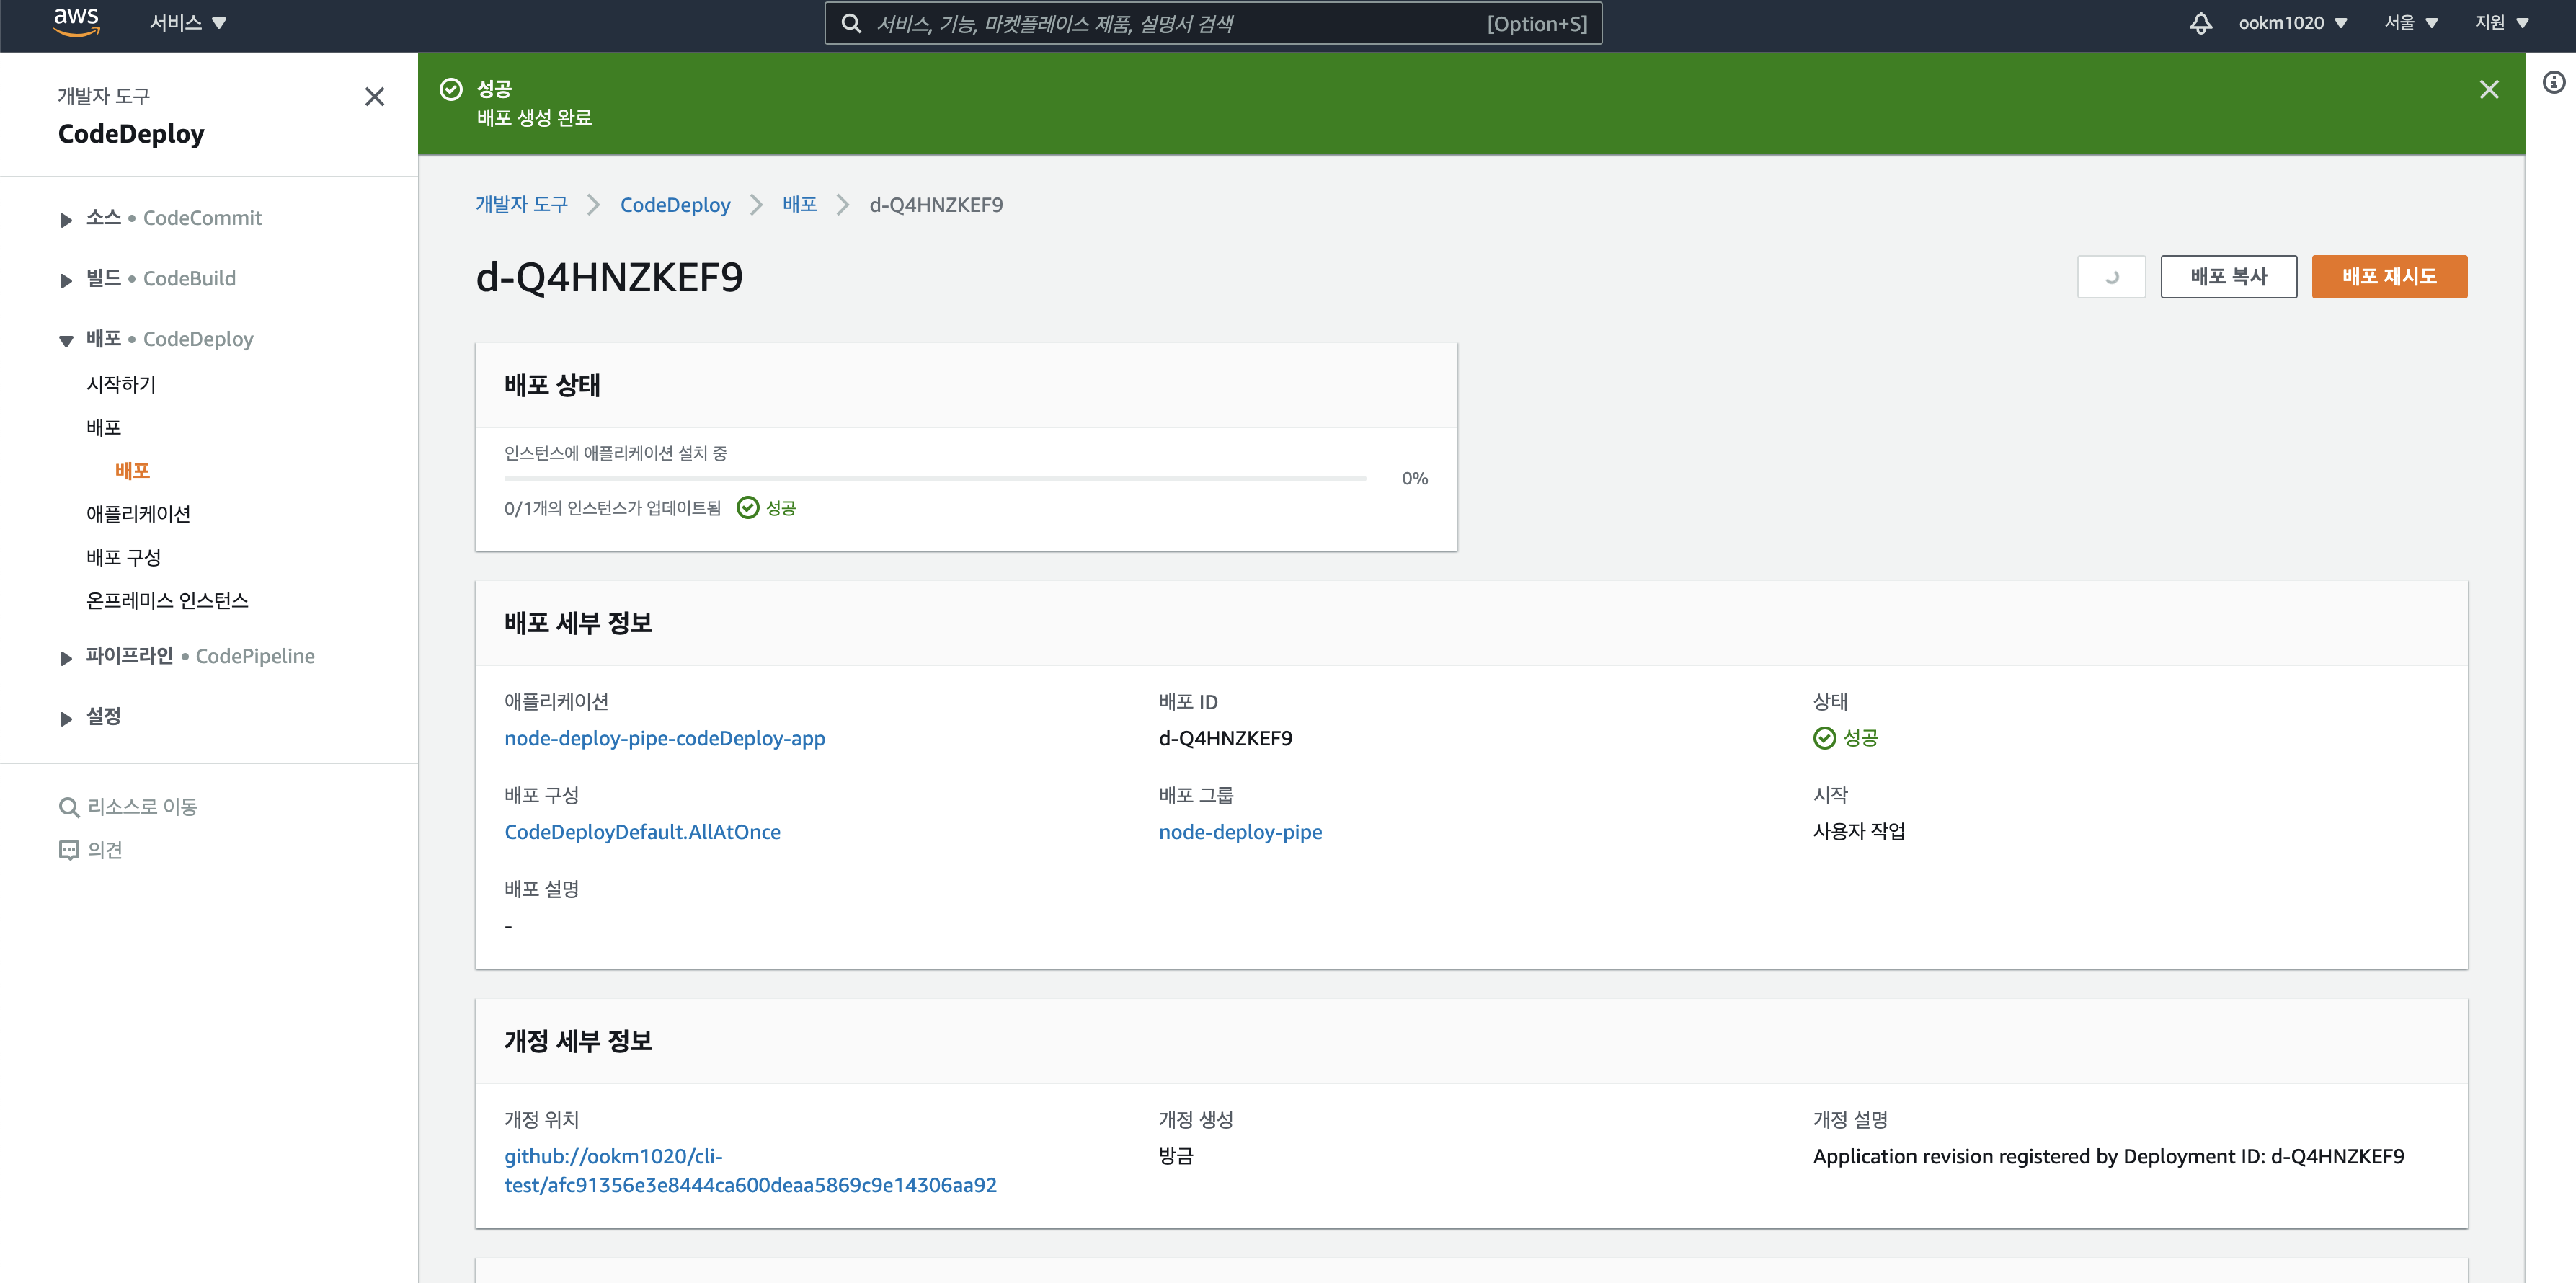Dismiss the green success banner
The height and width of the screenshot is (1283, 2576).
(x=2489, y=90)
